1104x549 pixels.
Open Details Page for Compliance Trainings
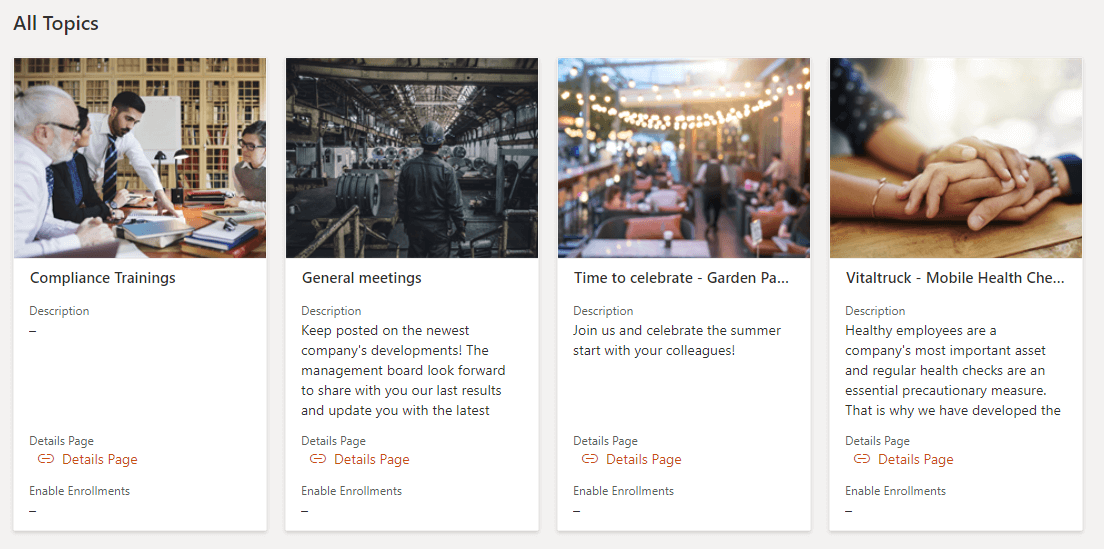click(100, 460)
